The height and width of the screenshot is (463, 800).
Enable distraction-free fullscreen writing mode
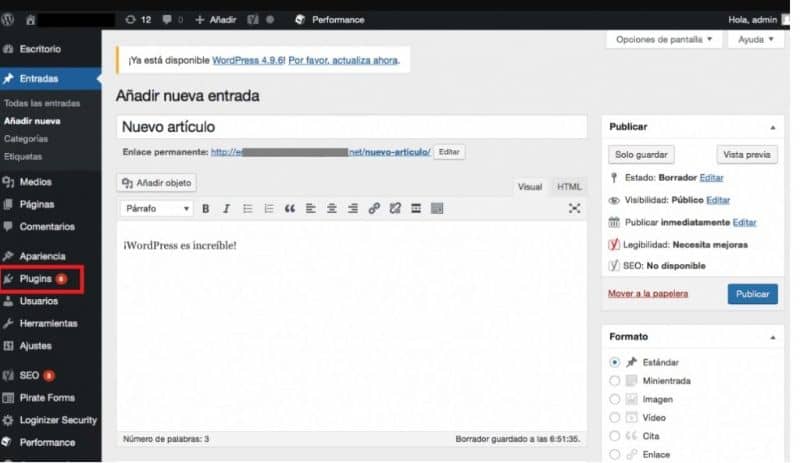(x=574, y=208)
